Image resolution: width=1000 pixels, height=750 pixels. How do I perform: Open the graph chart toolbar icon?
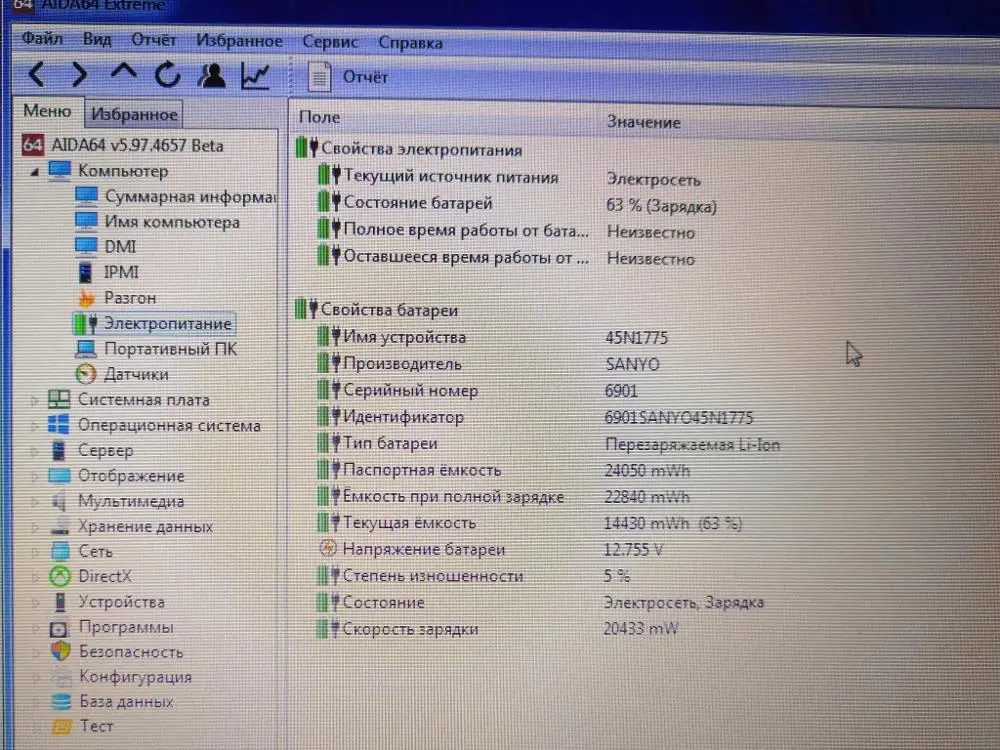[x=255, y=77]
